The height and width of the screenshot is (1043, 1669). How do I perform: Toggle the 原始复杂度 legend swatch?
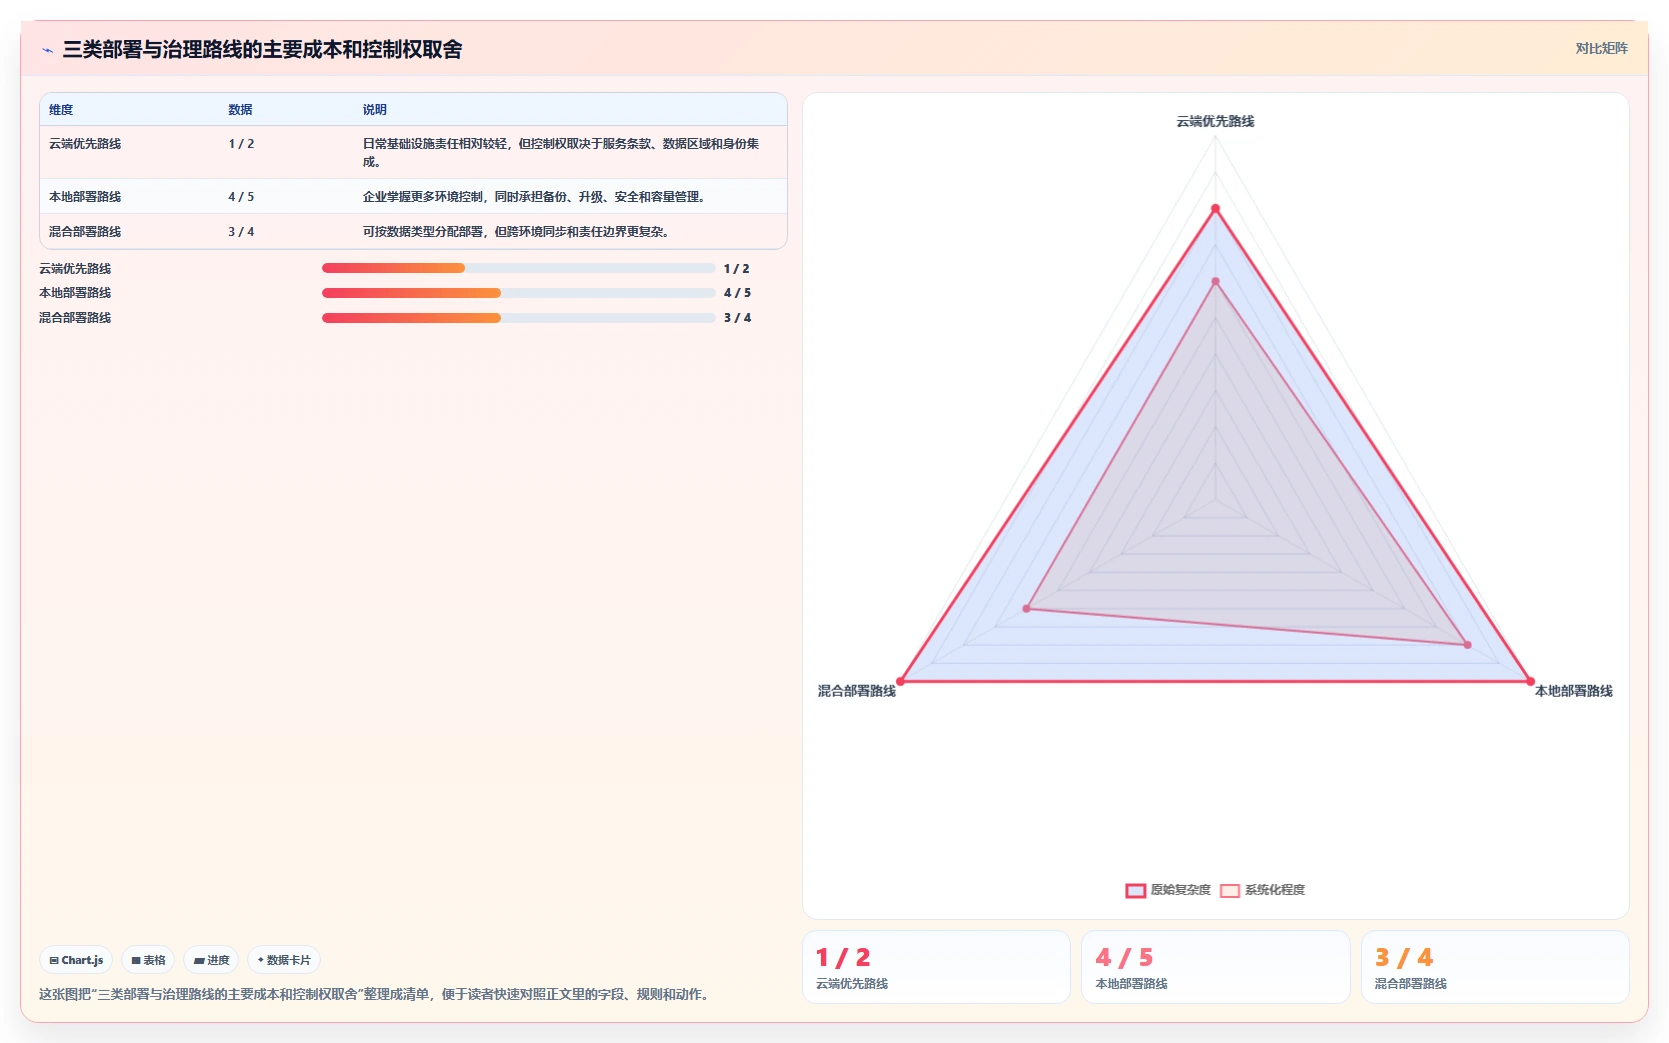(1136, 891)
